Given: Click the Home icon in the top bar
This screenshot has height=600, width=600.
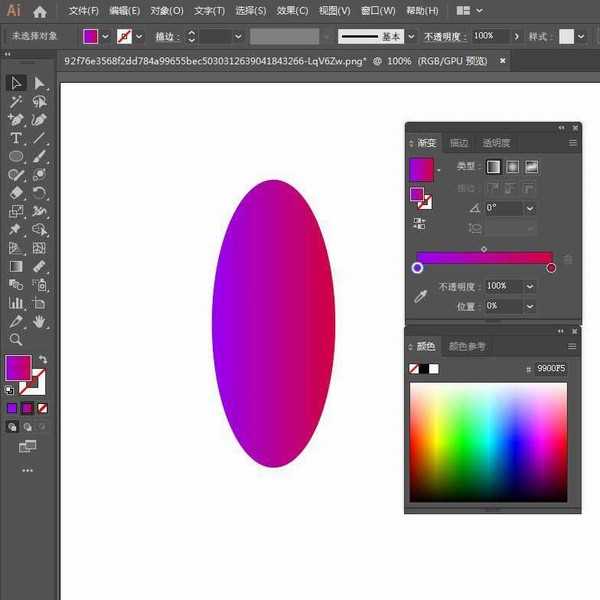Looking at the screenshot, I should click(x=40, y=11).
